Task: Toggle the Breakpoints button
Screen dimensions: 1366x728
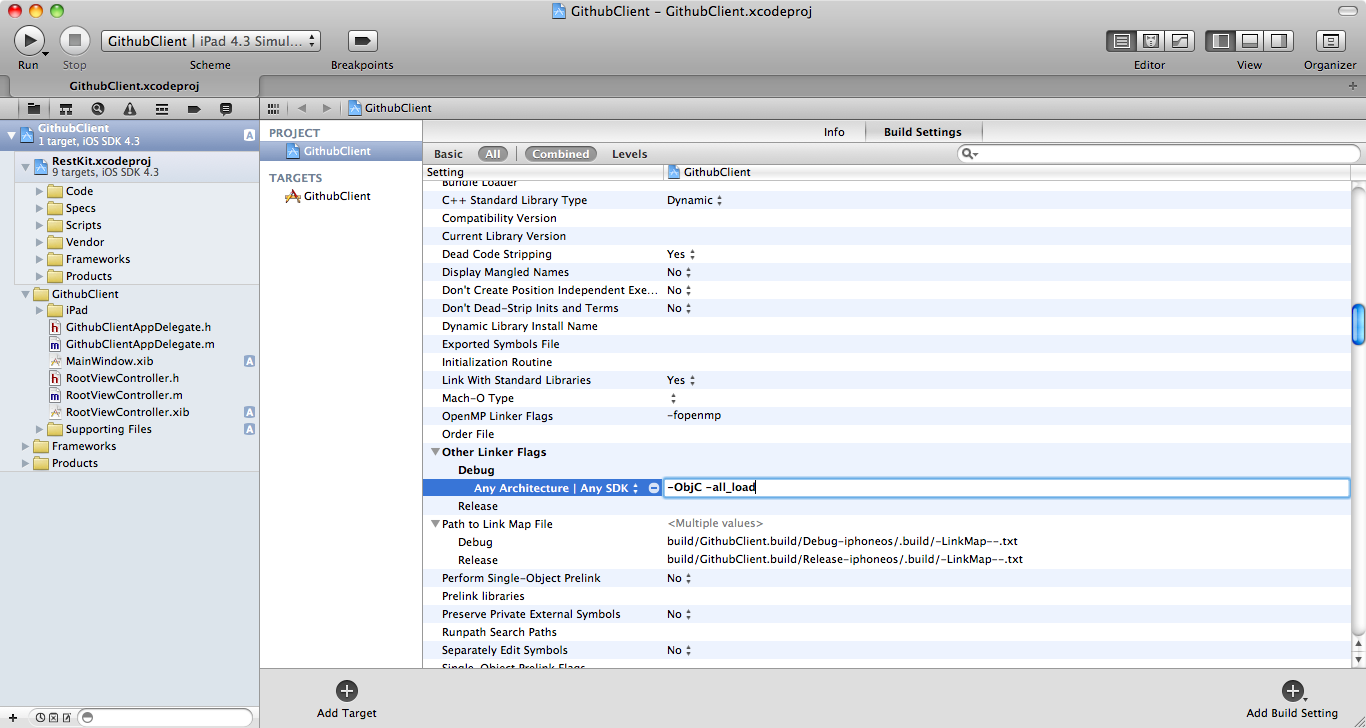Action: click(x=362, y=41)
